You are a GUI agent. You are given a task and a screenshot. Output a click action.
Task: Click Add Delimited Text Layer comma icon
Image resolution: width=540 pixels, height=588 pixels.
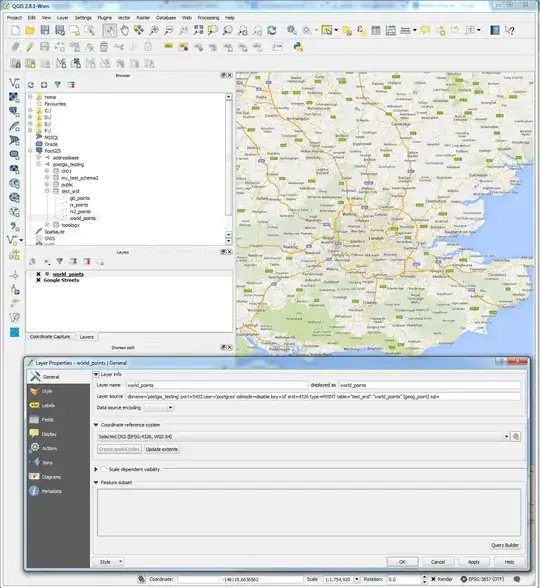14,226
